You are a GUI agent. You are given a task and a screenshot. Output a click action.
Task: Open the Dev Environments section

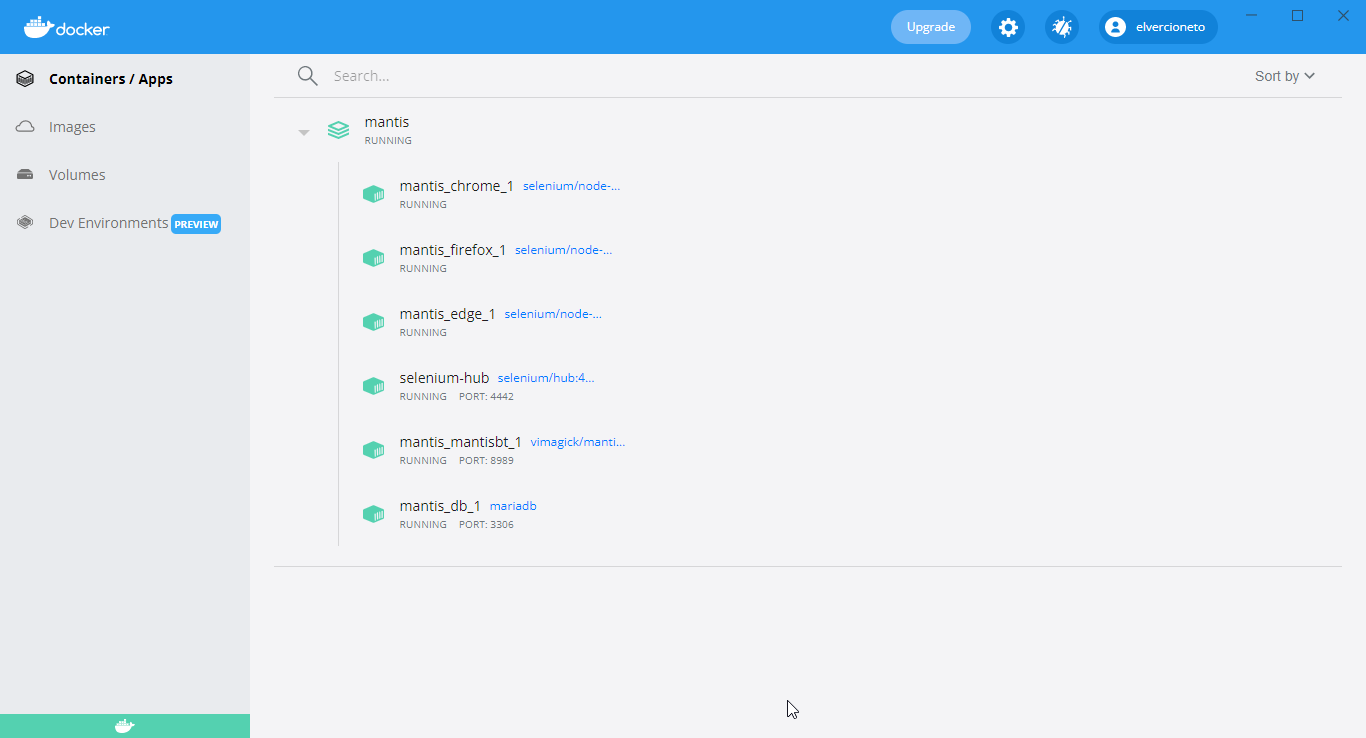109,223
